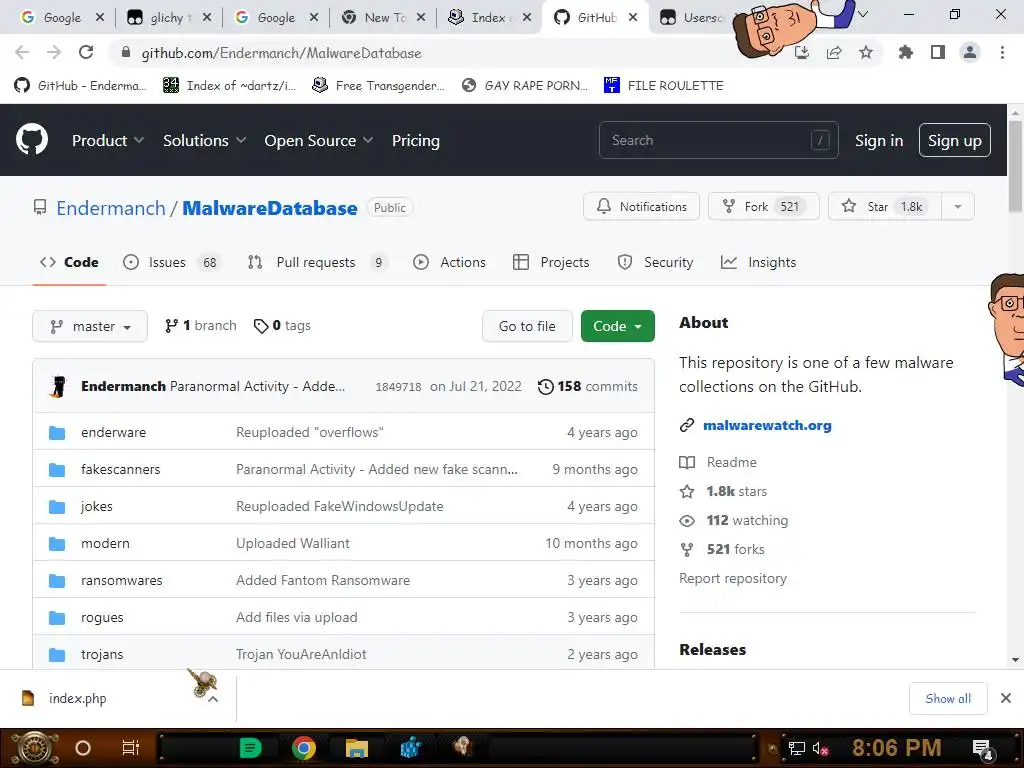Open the modern folder
The width and height of the screenshot is (1024, 768).
pyautogui.click(x=105, y=543)
